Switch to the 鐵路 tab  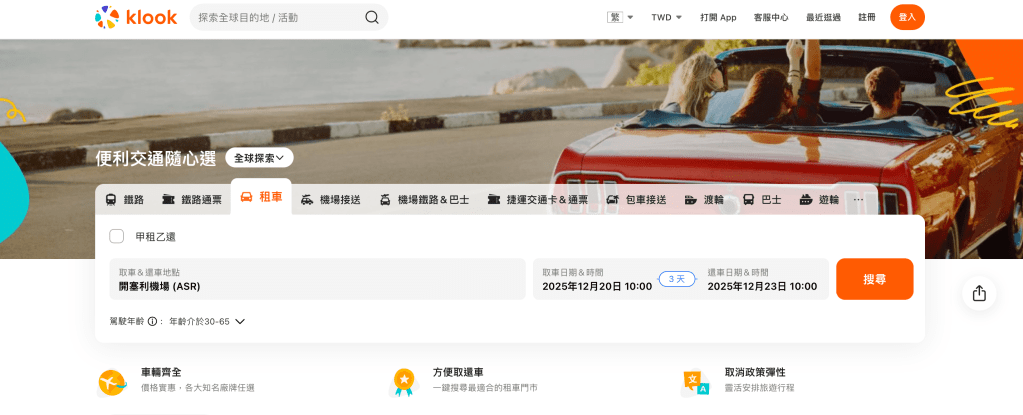tap(124, 200)
